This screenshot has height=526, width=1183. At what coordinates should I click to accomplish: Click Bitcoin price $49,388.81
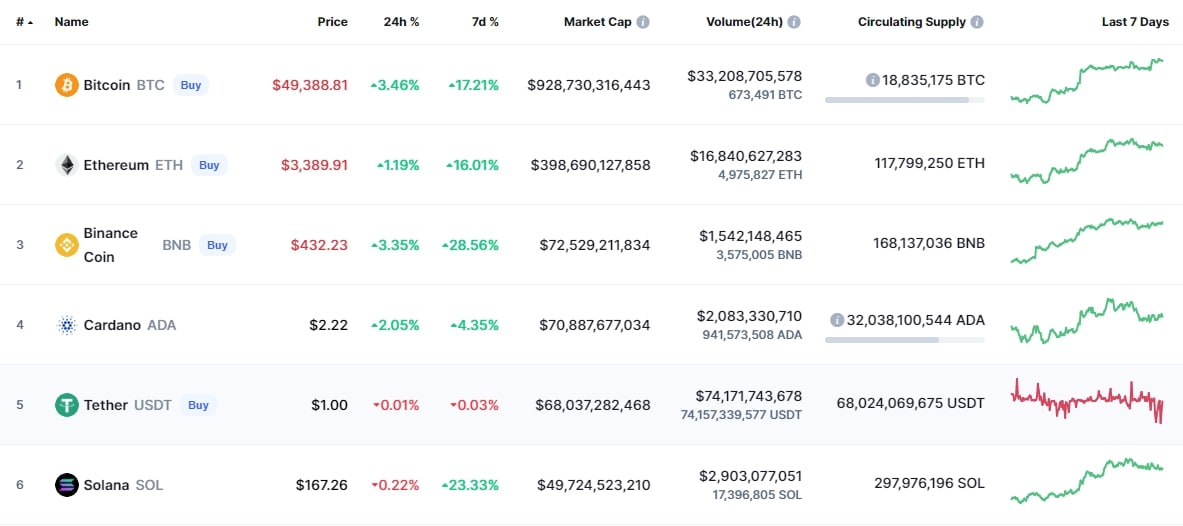[x=310, y=85]
